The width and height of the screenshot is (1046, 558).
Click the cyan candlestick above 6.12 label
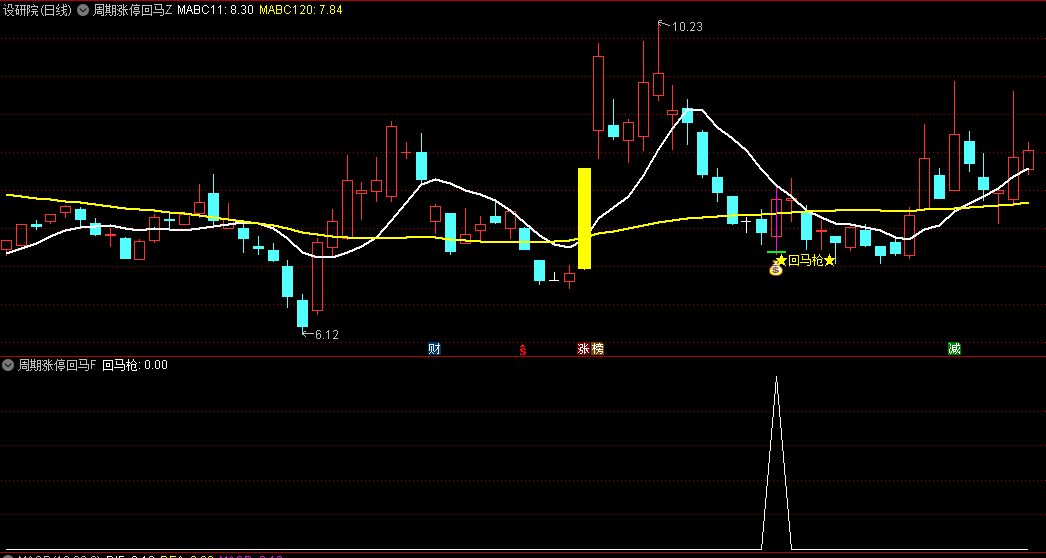tap(303, 313)
